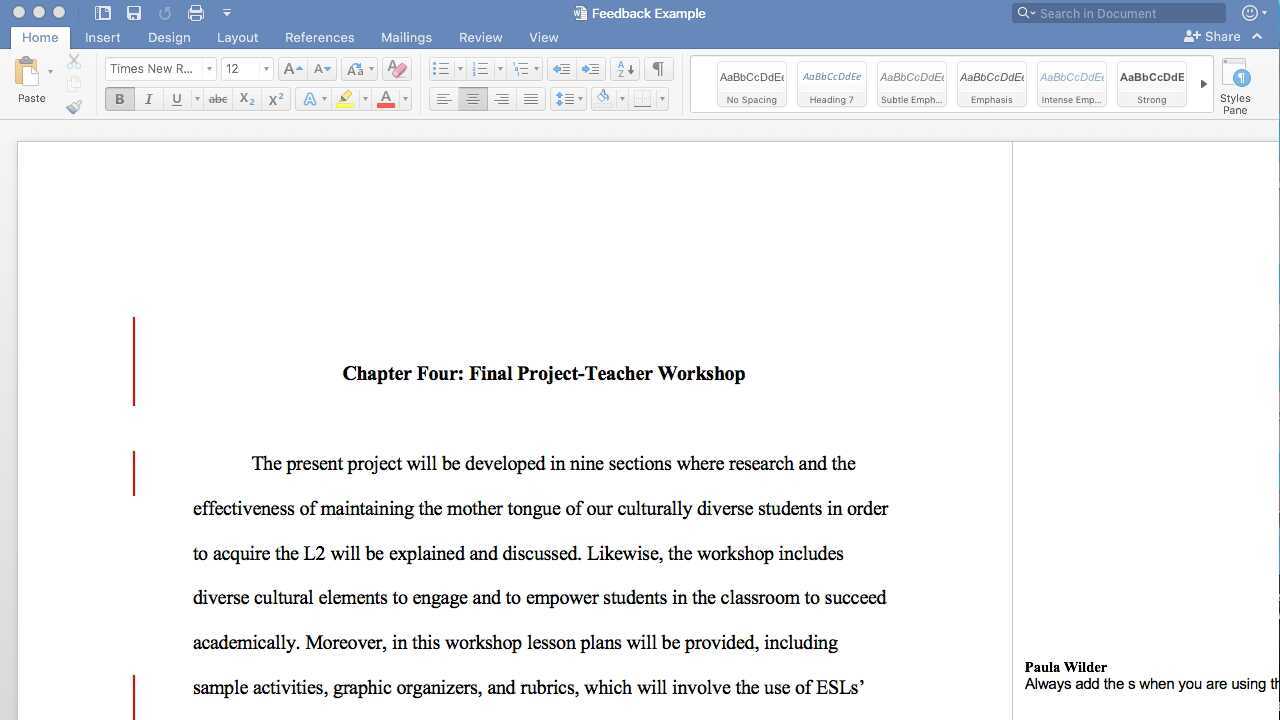The image size is (1280, 720).
Task: Click the Superscript icon
Action: coord(276,98)
